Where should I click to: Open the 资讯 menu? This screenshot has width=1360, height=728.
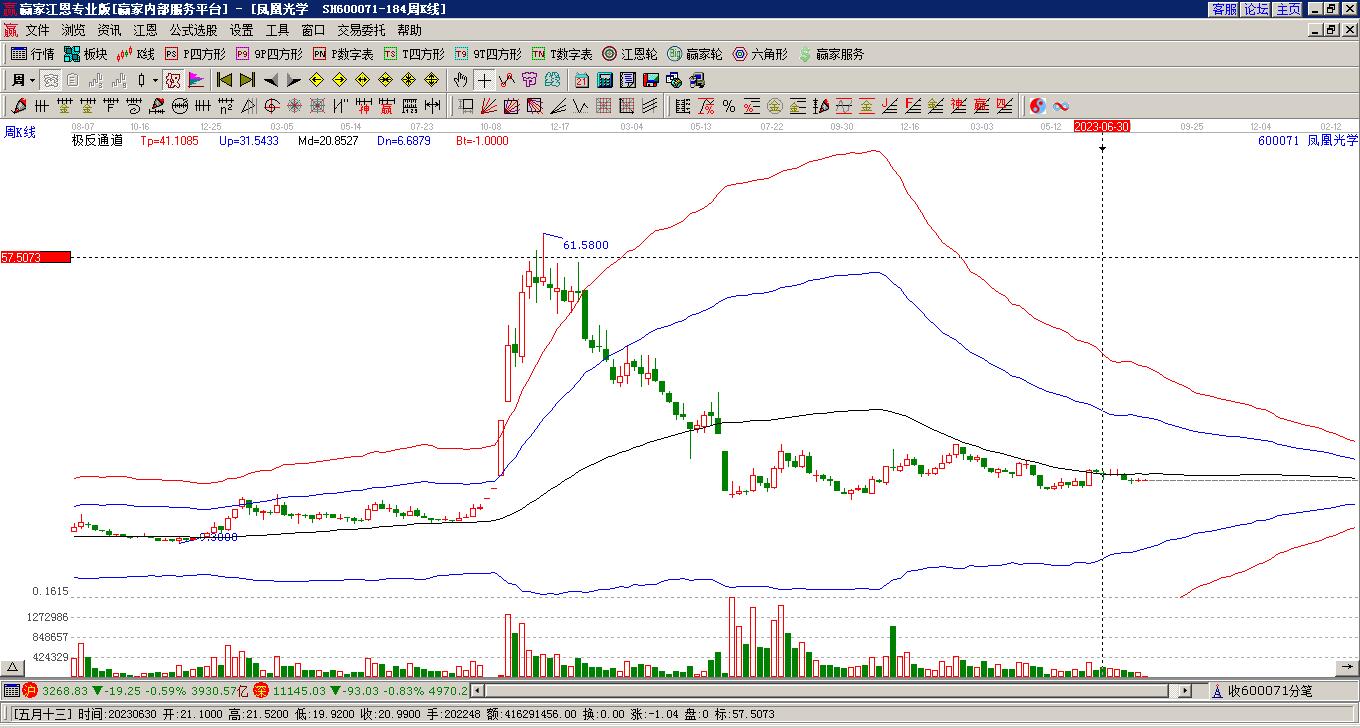[x=109, y=31]
